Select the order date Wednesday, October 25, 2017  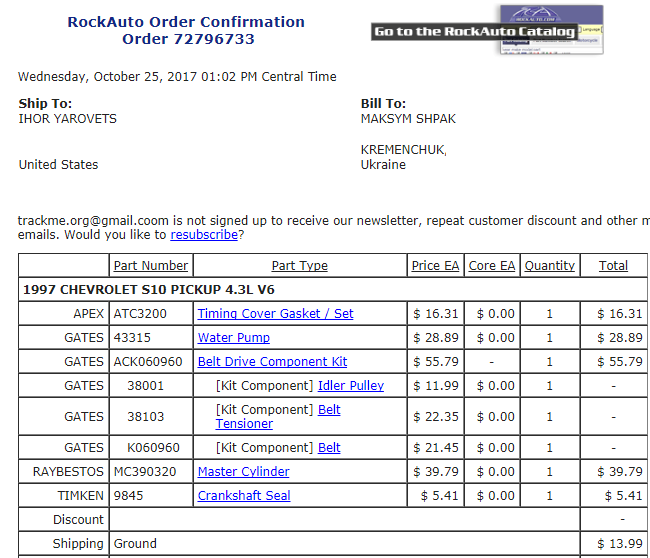point(107,77)
